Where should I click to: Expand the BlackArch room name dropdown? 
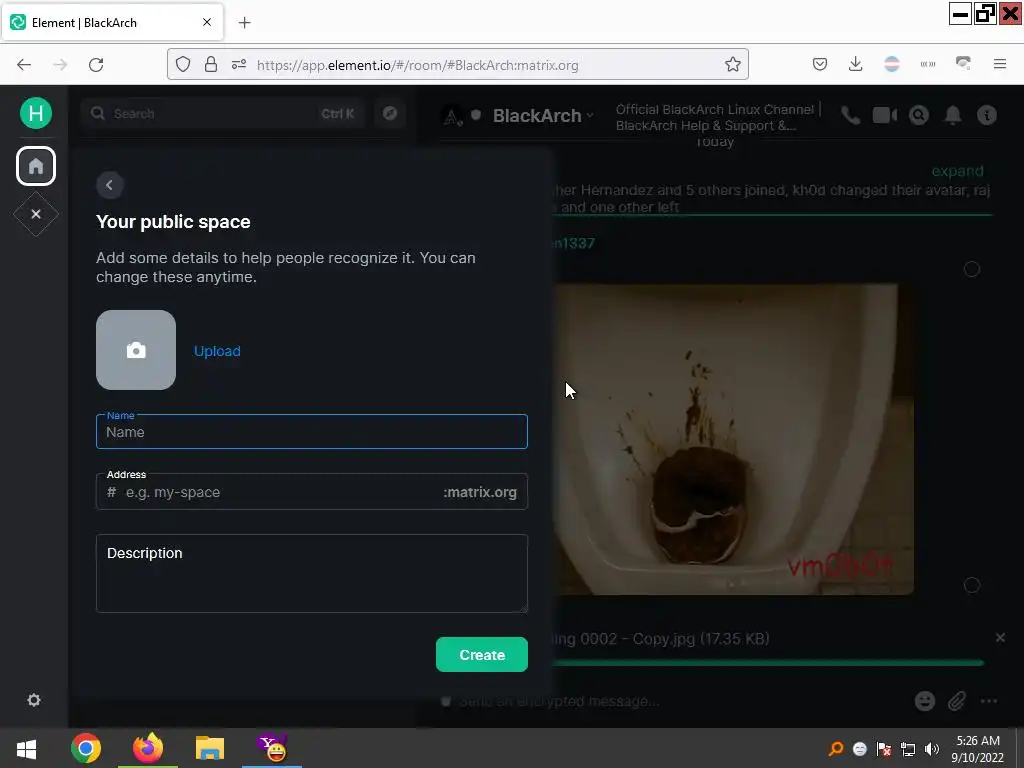(543, 116)
